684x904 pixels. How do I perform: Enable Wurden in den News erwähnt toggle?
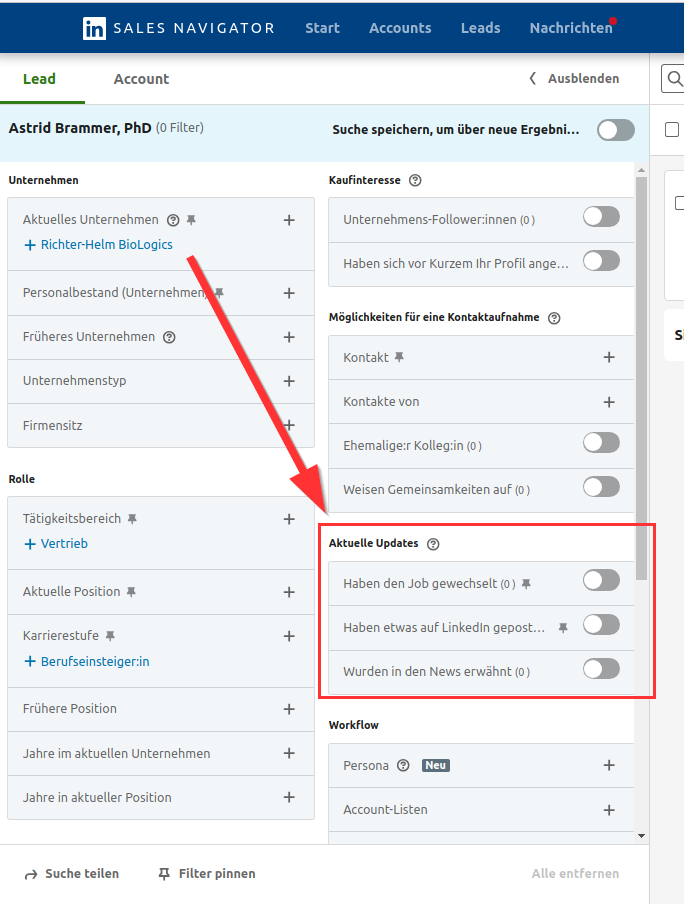(x=601, y=669)
